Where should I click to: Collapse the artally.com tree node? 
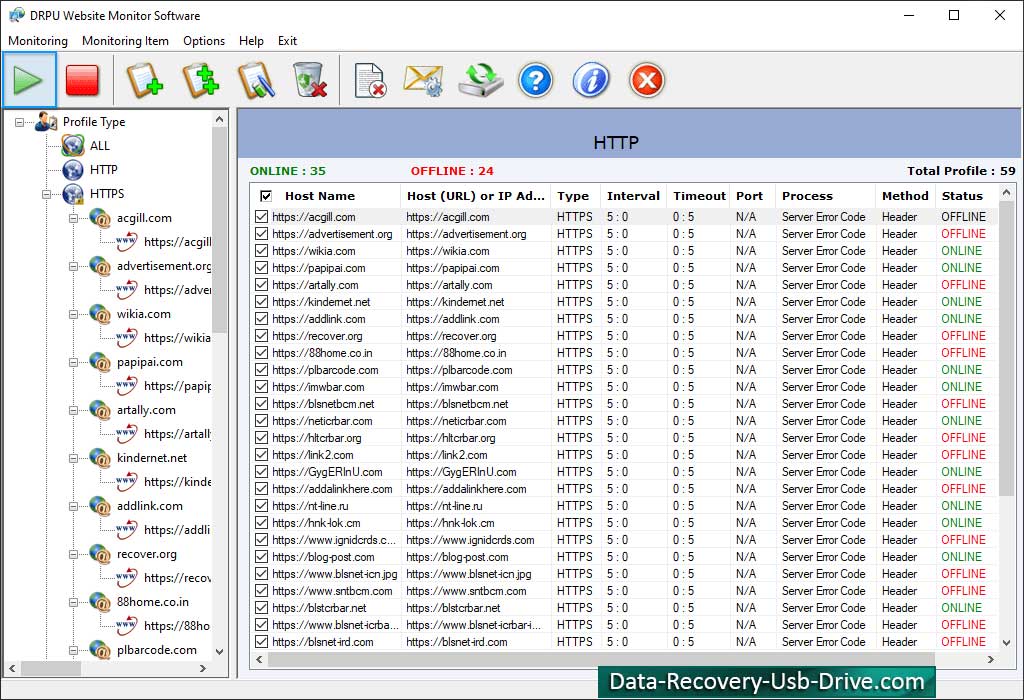pyautogui.click(x=74, y=410)
